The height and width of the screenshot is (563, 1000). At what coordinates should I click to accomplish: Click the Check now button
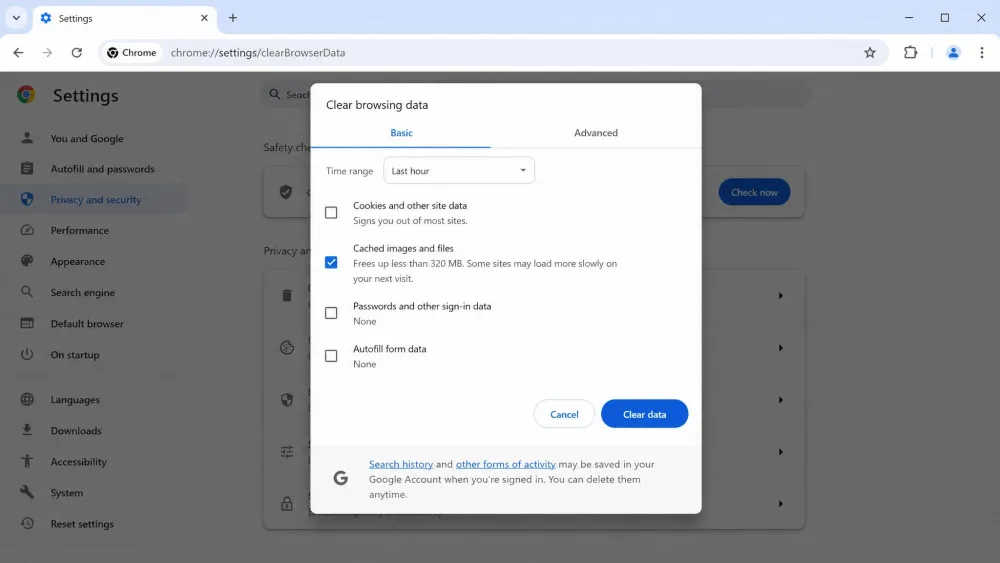[754, 192]
